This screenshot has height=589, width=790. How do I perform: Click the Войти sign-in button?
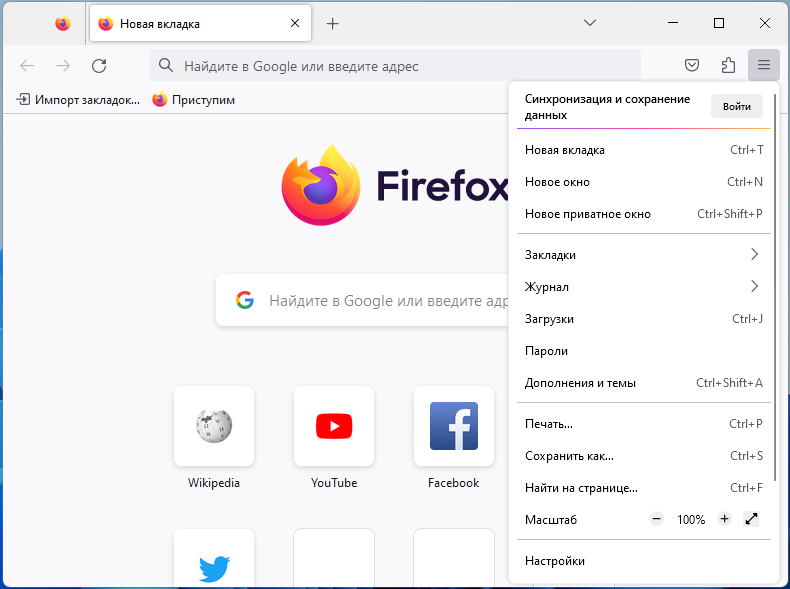tap(737, 106)
